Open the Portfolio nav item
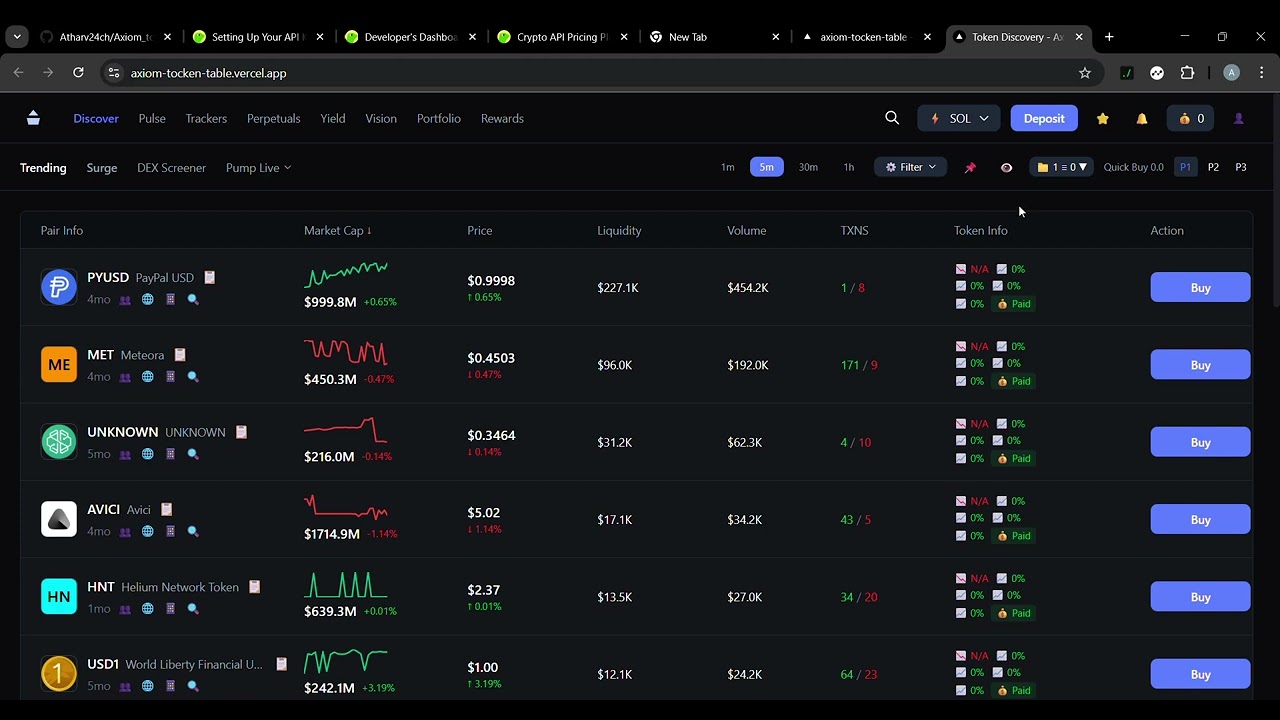 click(x=439, y=118)
